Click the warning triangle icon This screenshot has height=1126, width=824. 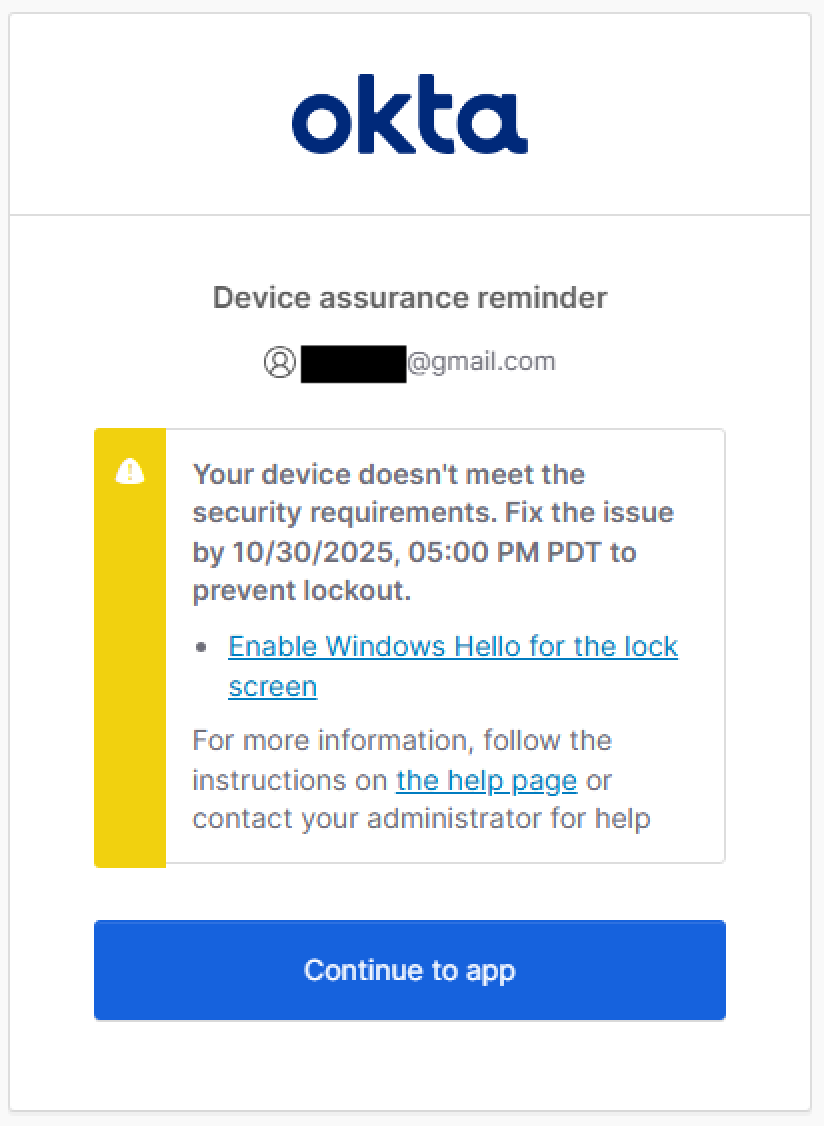point(130,471)
